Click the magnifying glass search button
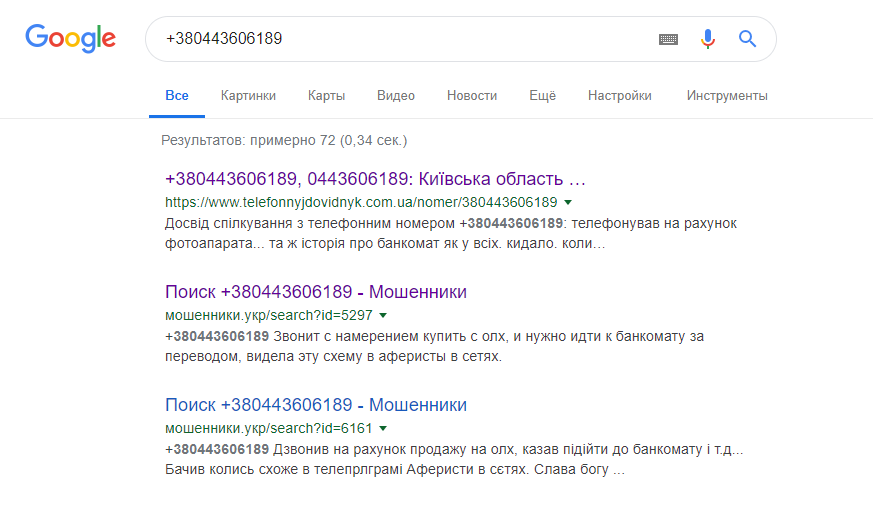The height and width of the screenshot is (506, 873). [x=747, y=39]
